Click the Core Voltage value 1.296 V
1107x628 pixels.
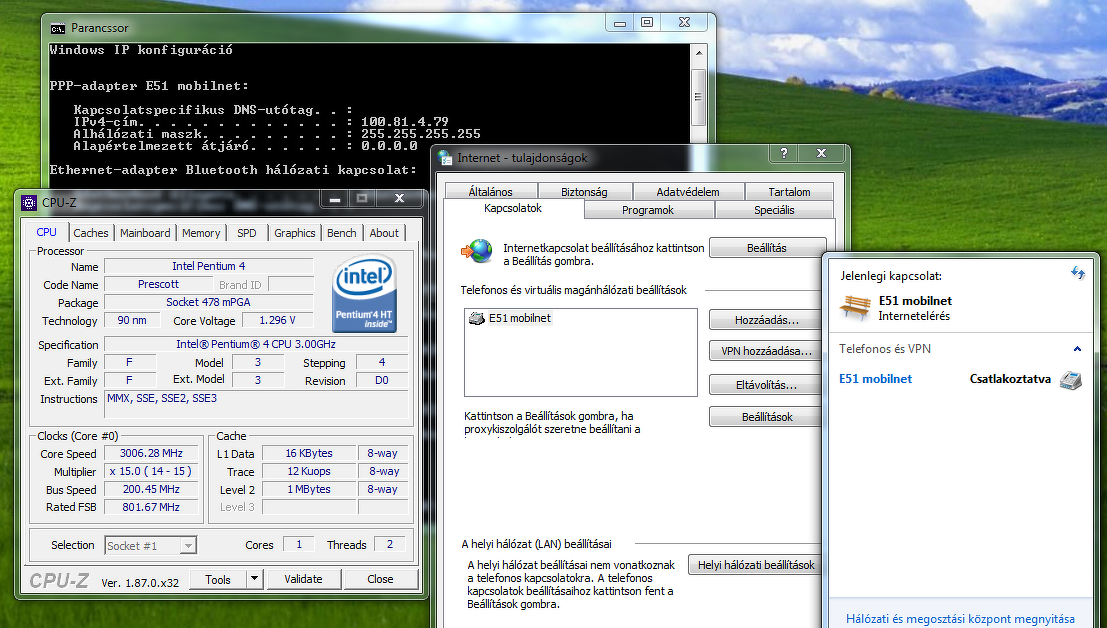coord(277,320)
